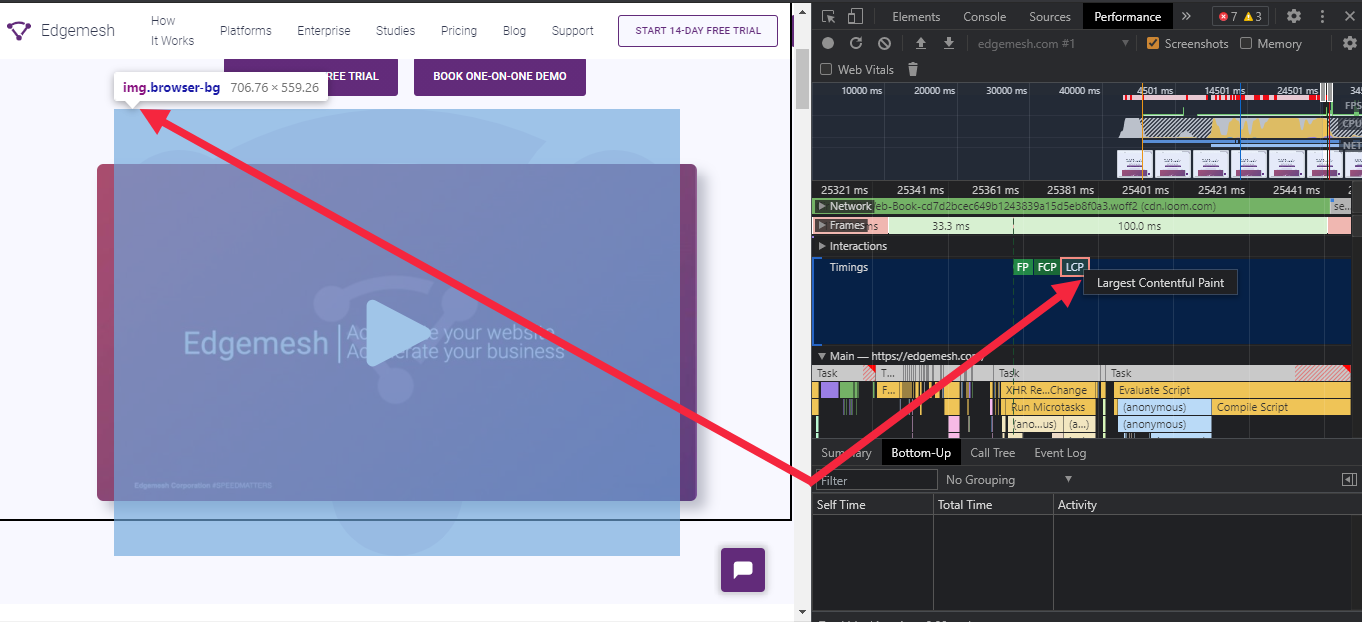Click the FP timing marker
The width and height of the screenshot is (1362, 622).
[1022, 267]
